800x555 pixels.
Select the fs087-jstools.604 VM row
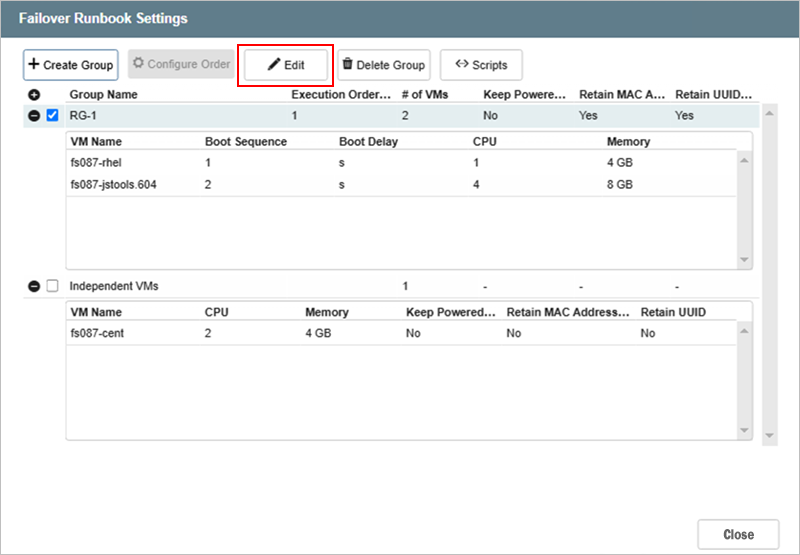tap(117, 185)
